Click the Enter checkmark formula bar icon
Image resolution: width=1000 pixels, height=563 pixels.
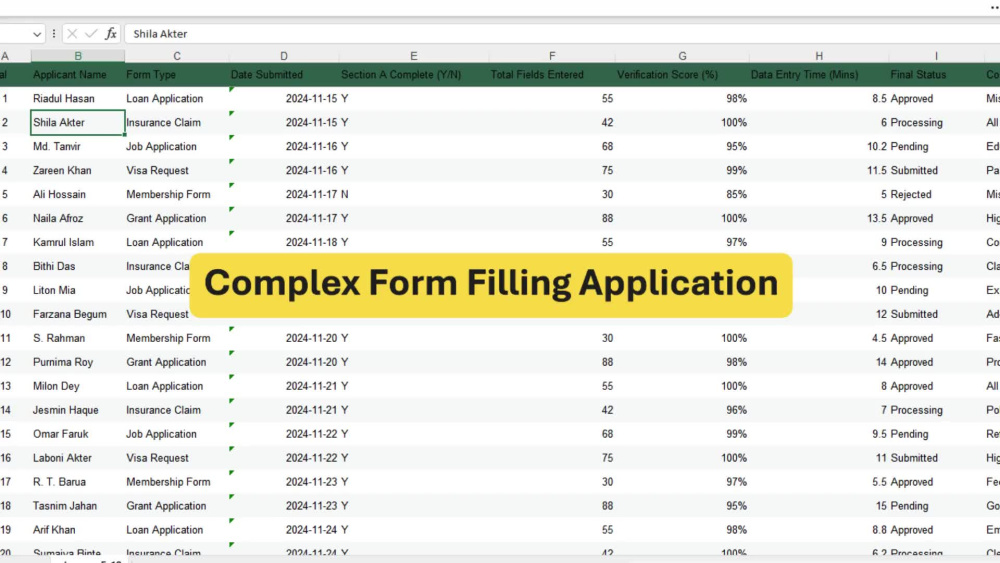click(91, 34)
